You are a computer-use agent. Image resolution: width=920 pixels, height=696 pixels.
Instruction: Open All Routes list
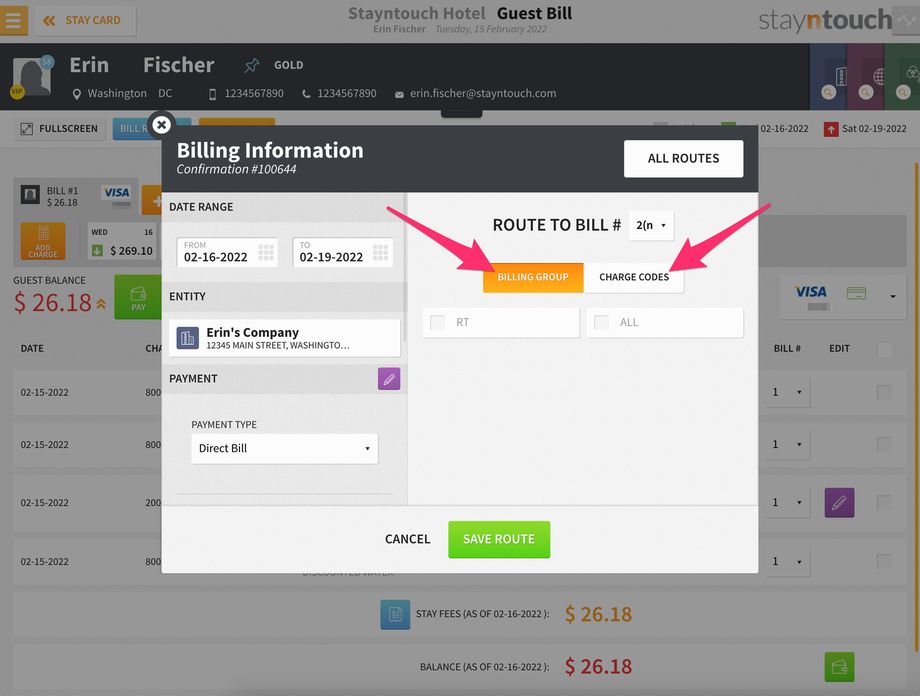683,158
